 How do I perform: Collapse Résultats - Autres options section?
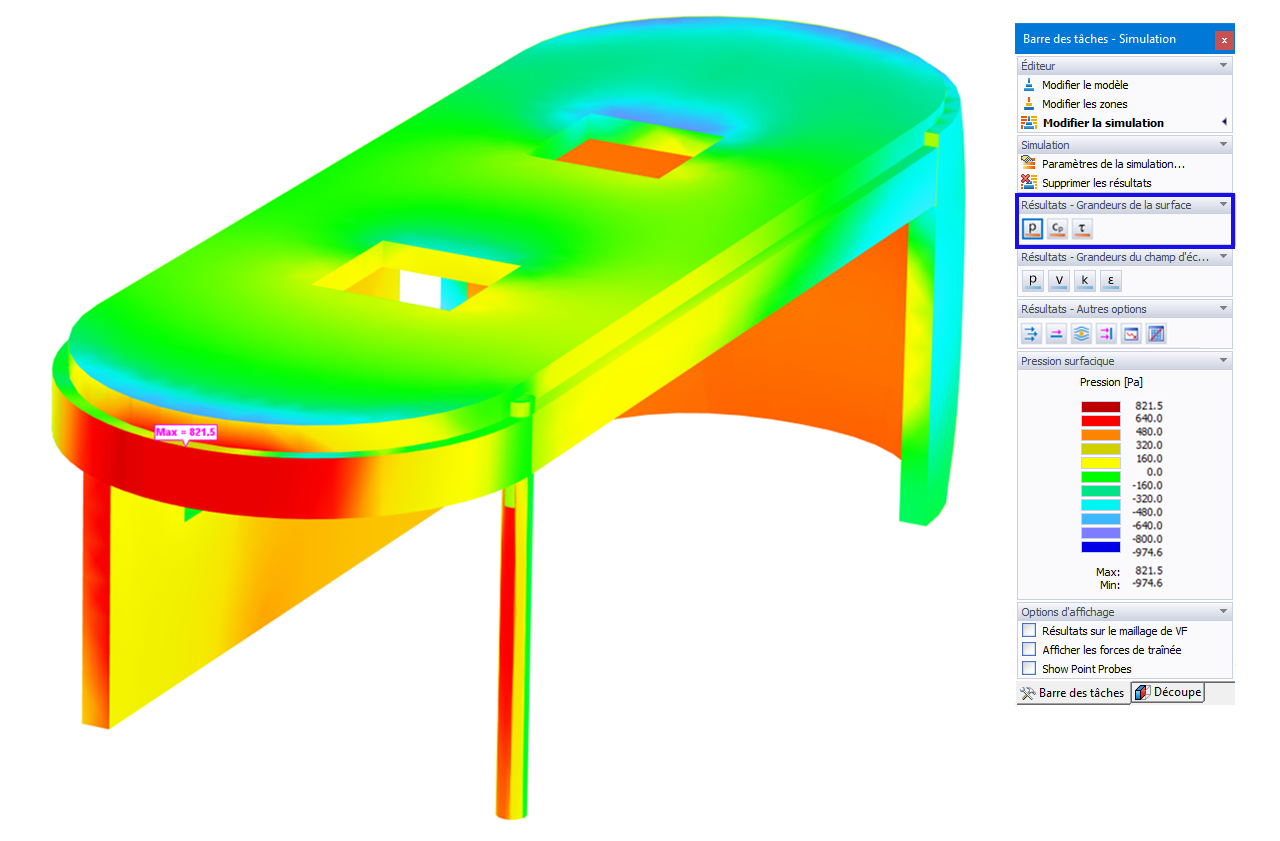pyautogui.click(x=1223, y=309)
